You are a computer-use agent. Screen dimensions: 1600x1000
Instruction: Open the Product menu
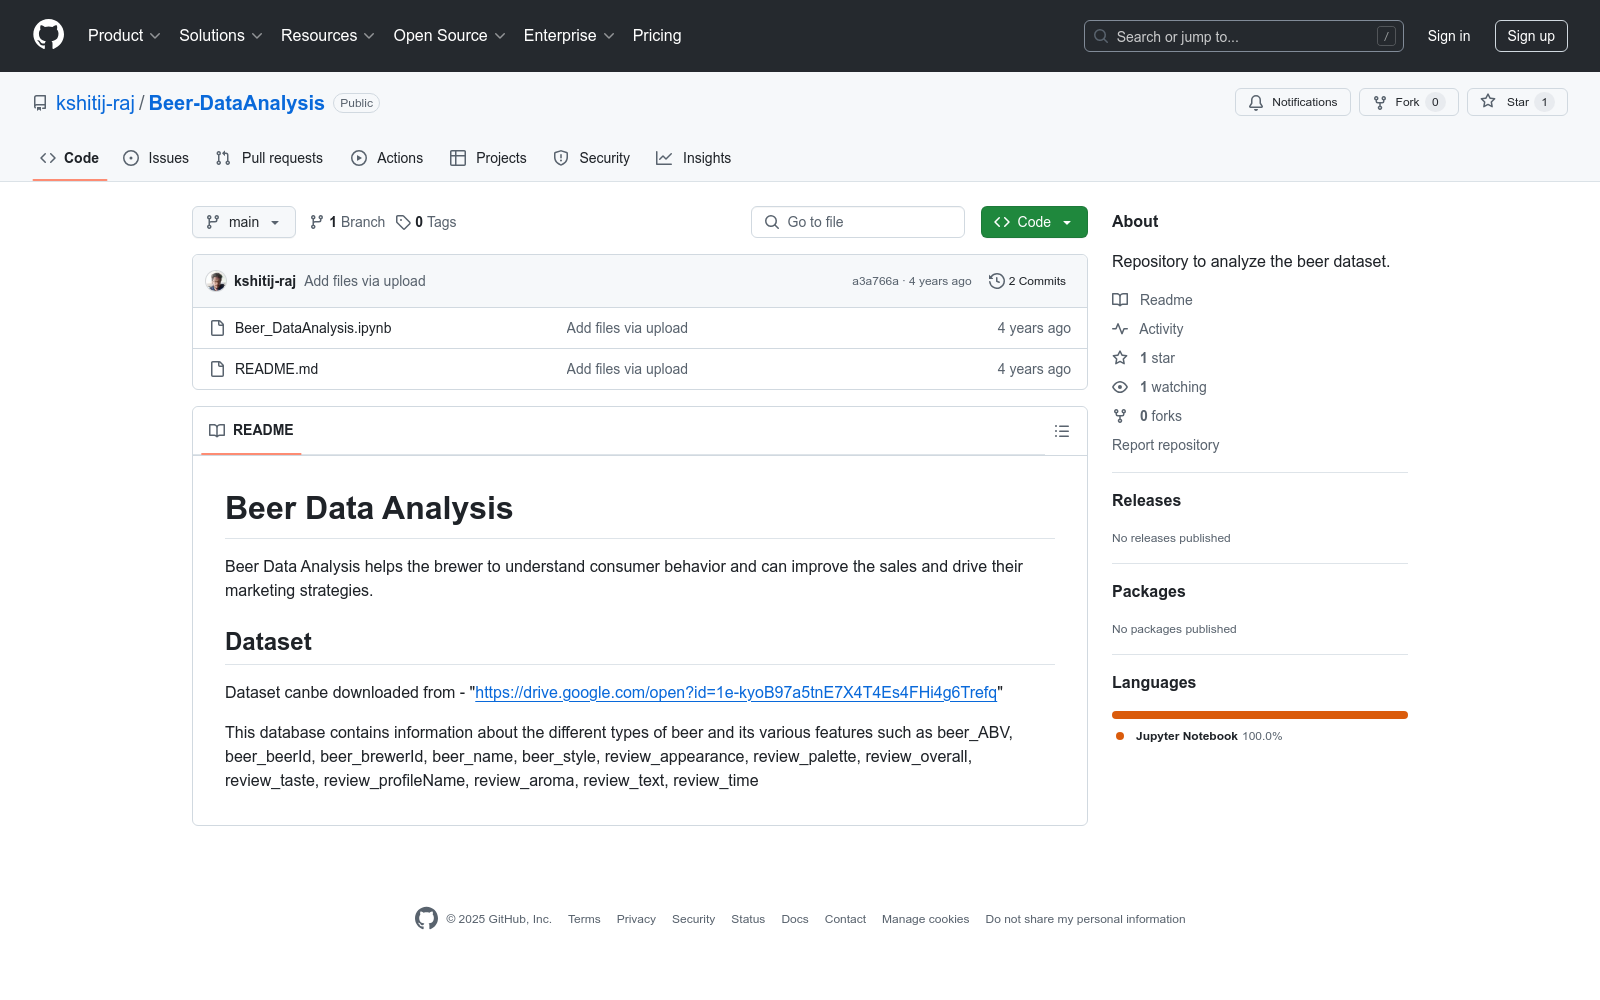124,36
